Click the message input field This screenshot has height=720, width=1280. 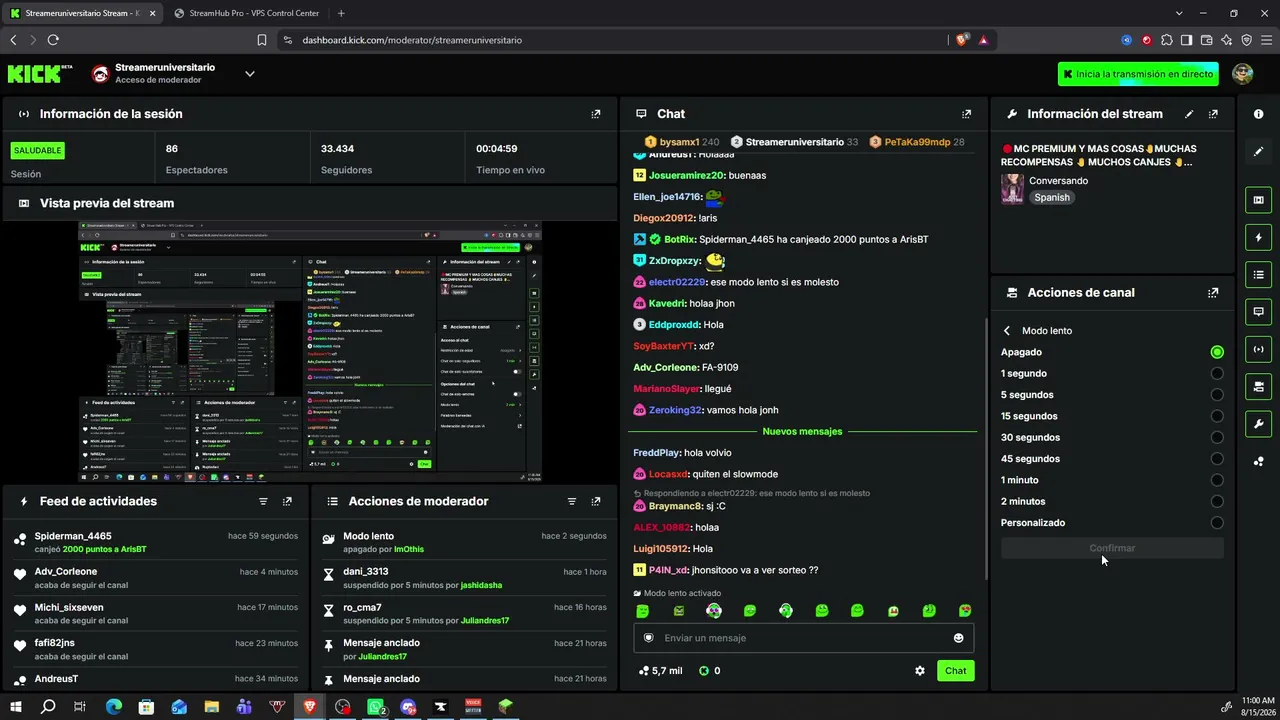(803, 638)
